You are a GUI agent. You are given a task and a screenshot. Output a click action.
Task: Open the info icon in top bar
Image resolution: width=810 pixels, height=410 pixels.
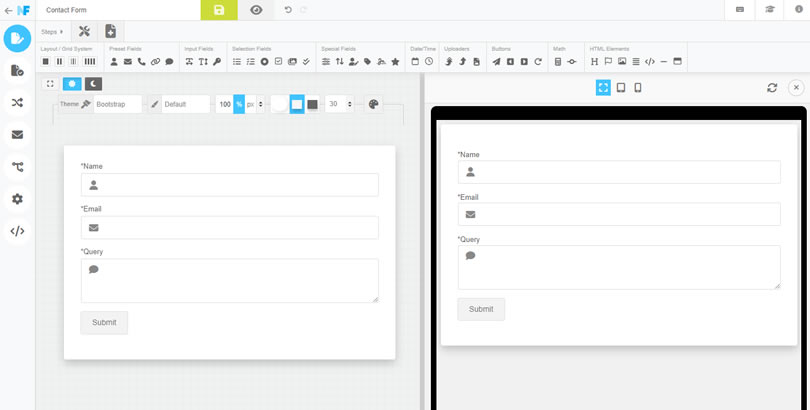799,10
